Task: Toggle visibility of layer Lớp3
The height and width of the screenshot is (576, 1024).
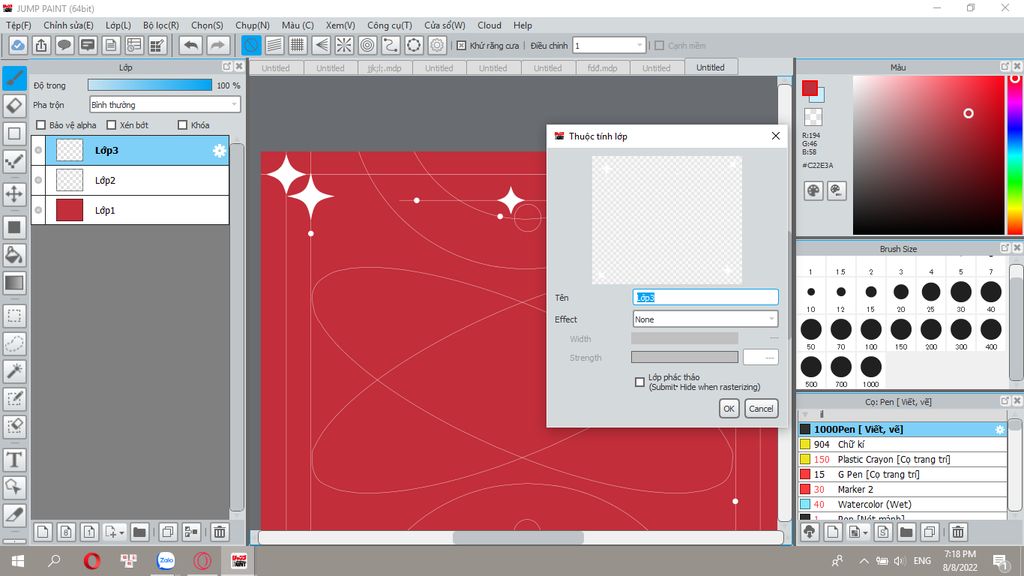Action: [x=39, y=150]
